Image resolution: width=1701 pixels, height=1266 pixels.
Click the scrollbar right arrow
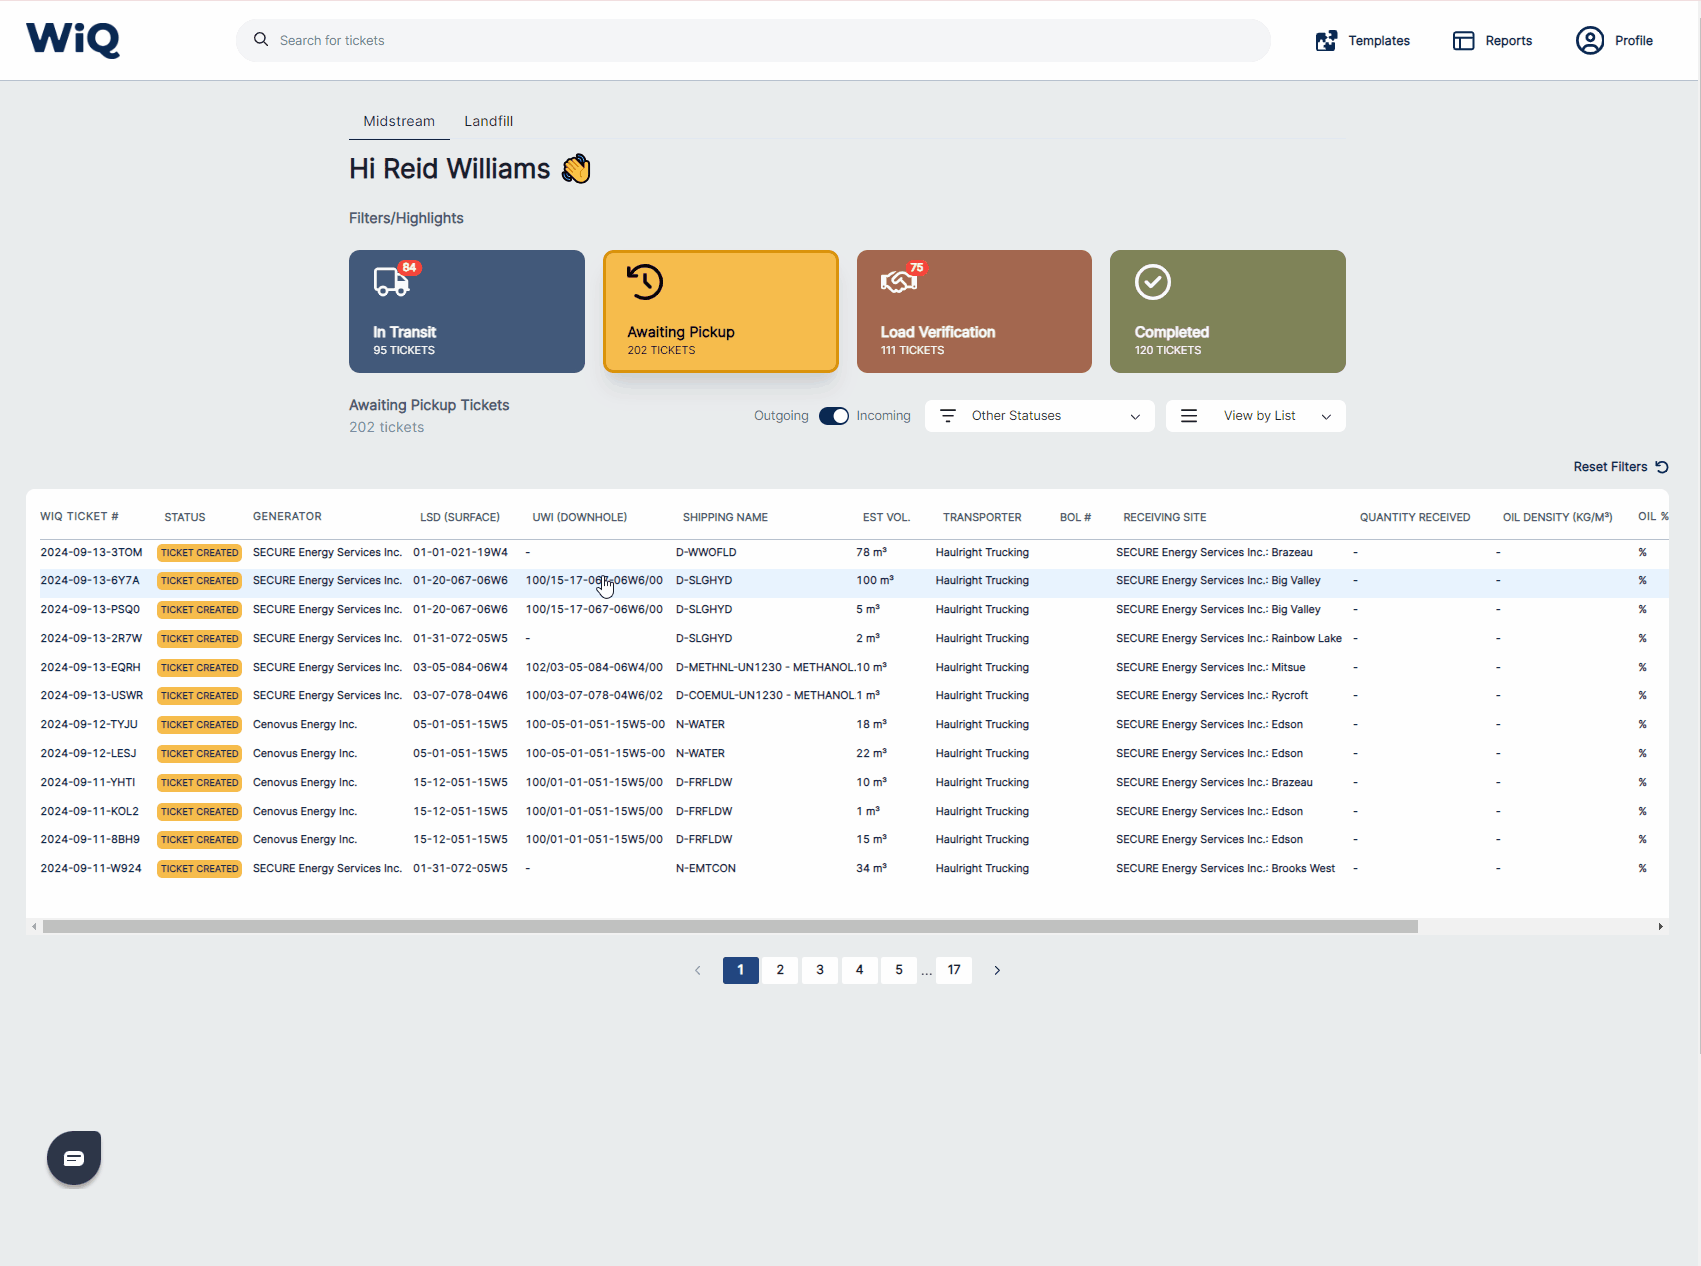click(x=1660, y=927)
